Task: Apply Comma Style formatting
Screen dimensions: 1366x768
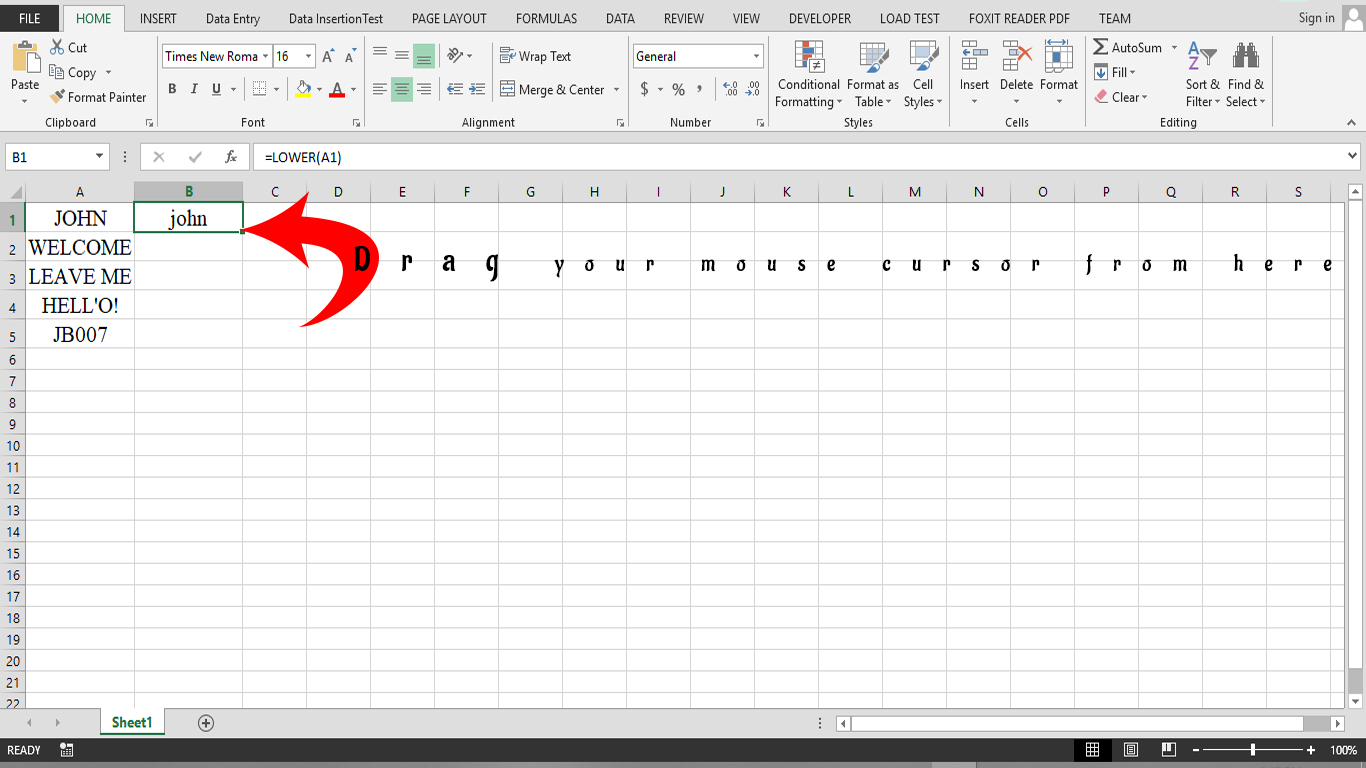Action: 699,89
